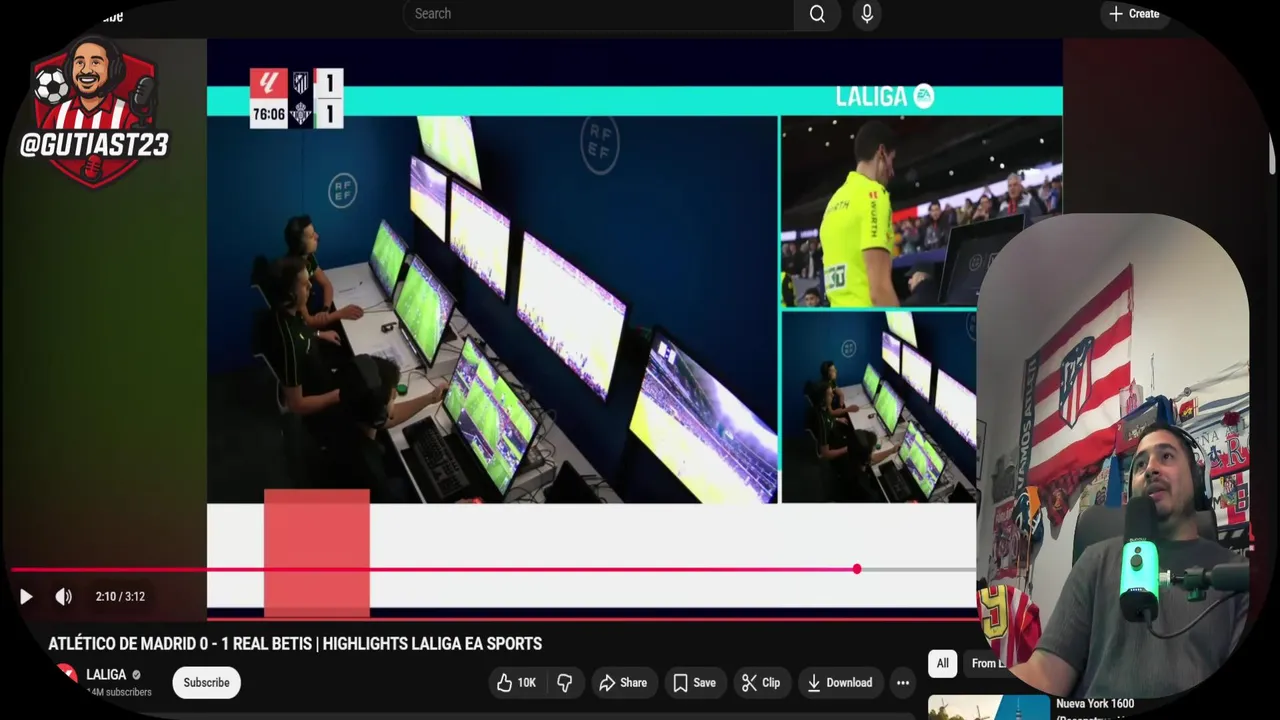Image resolution: width=1280 pixels, height=720 pixels.
Task: Play the video using play button
Action: pyautogui.click(x=26, y=597)
